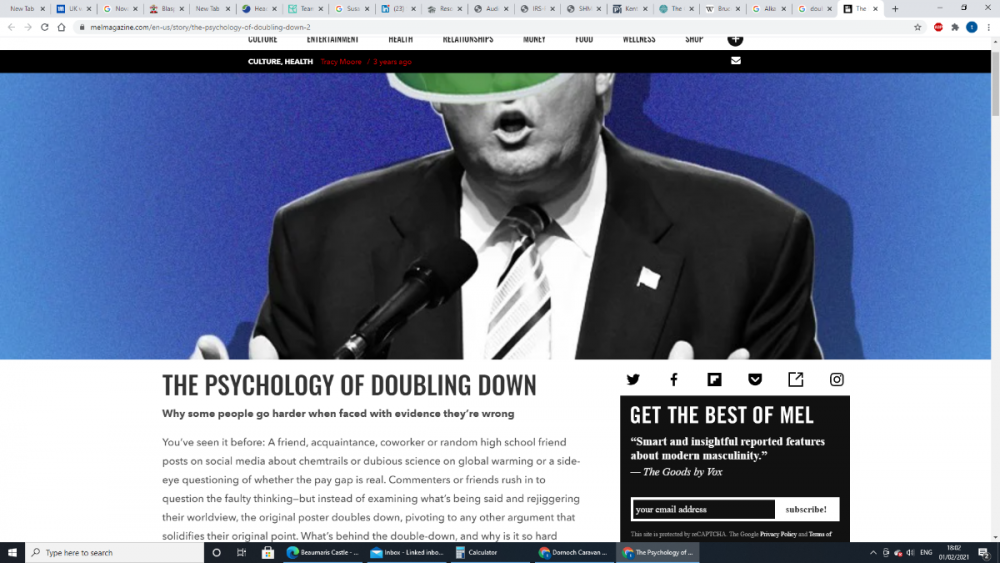Click the external share link icon
The width and height of the screenshot is (1000, 563).
coord(796,380)
